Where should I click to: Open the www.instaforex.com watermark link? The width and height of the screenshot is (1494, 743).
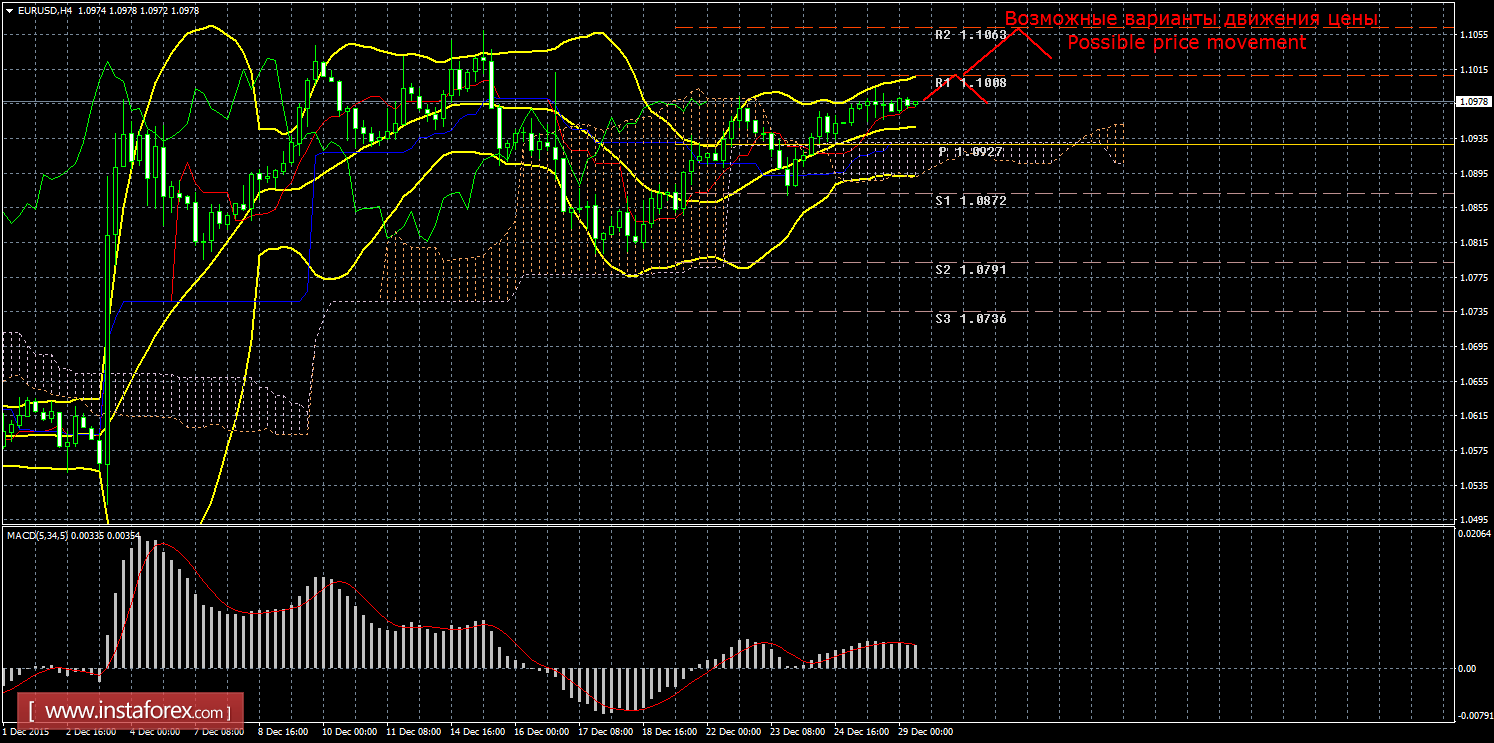(x=136, y=712)
